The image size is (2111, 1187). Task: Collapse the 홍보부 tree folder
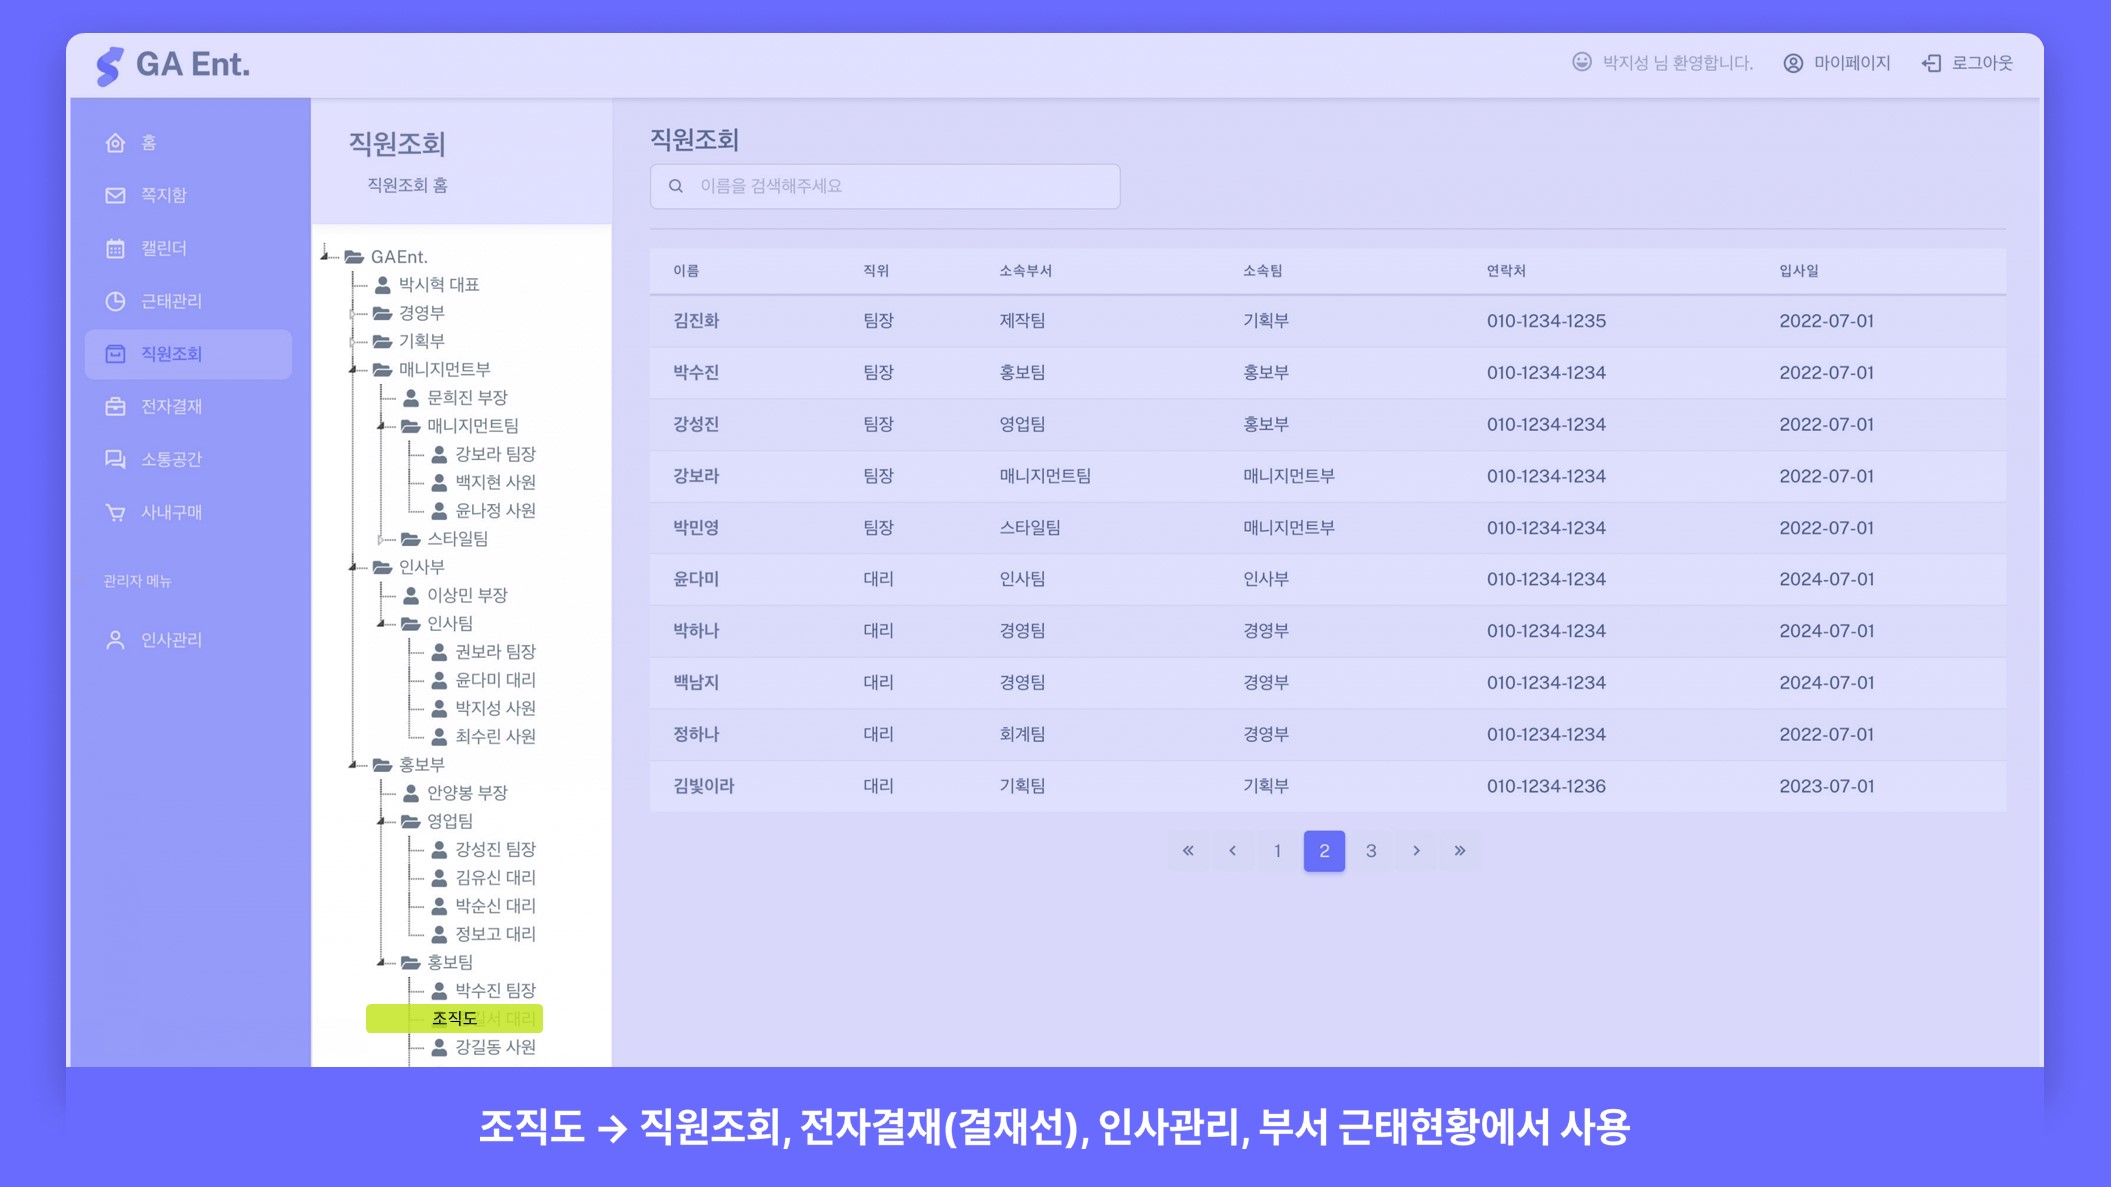point(353,765)
